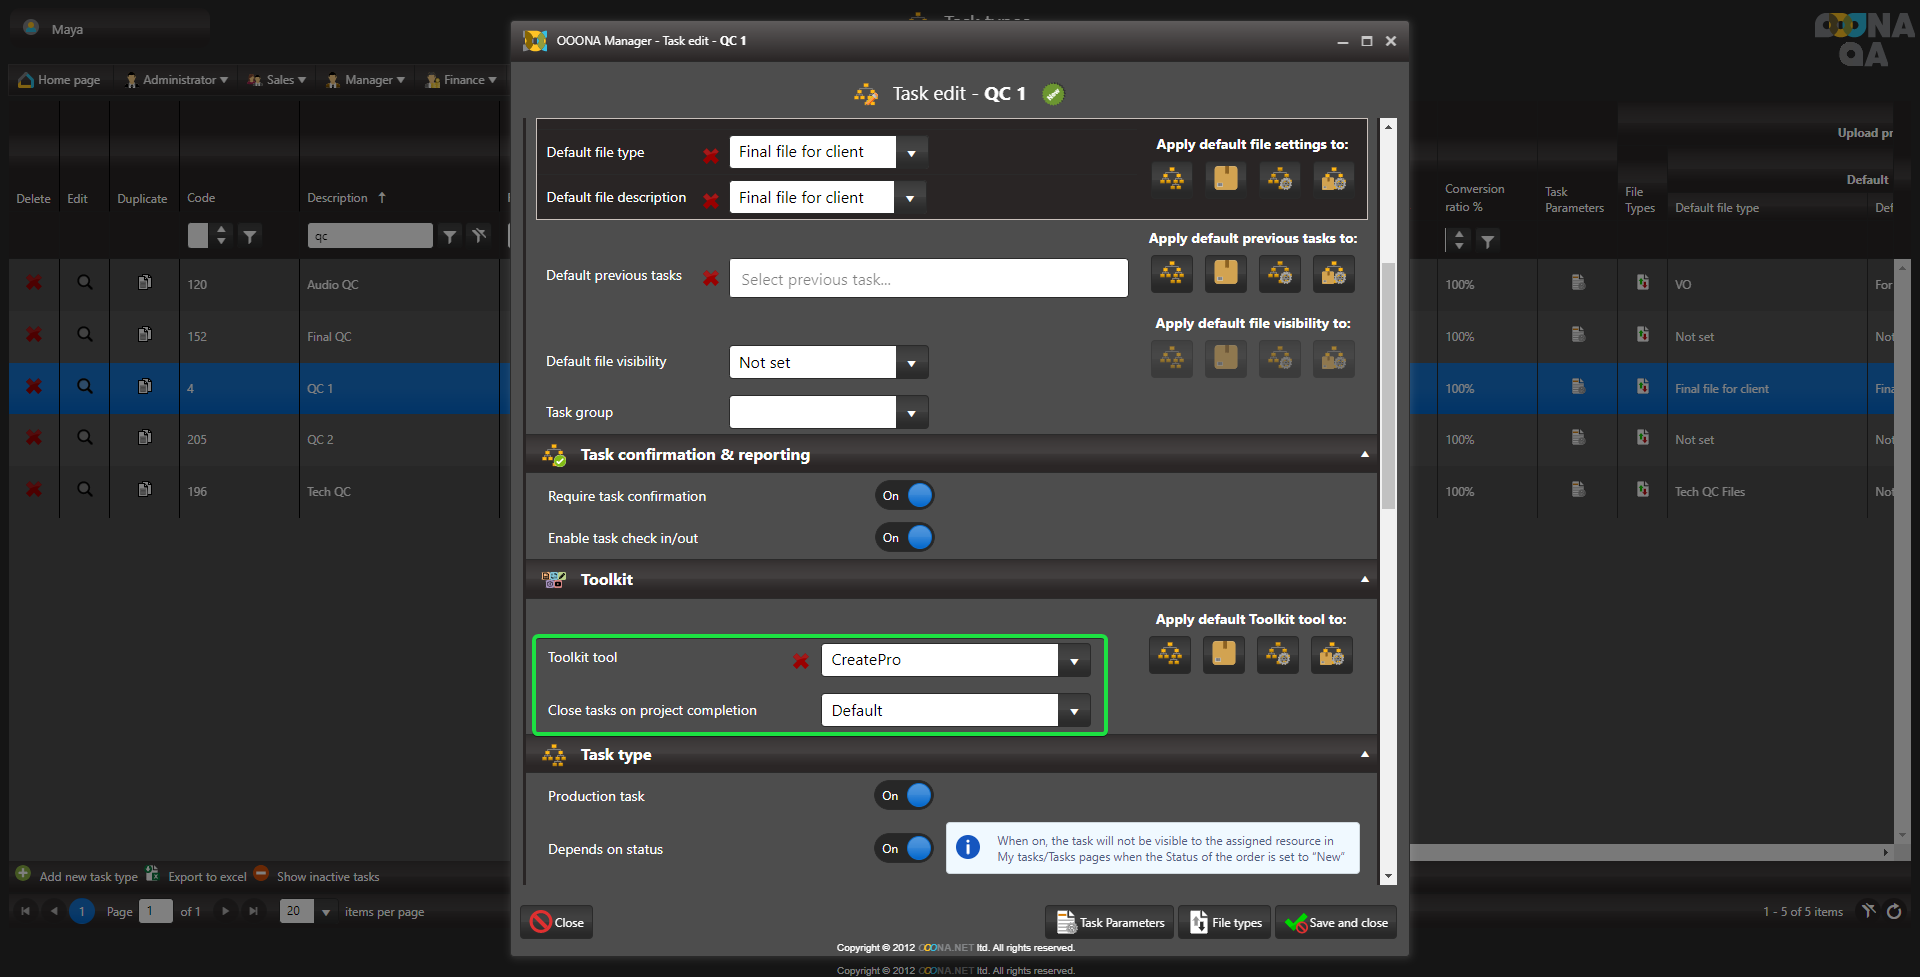Remove the Toolkit tool selection red X
The height and width of the screenshot is (977, 1920).
pyautogui.click(x=800, y=661)
